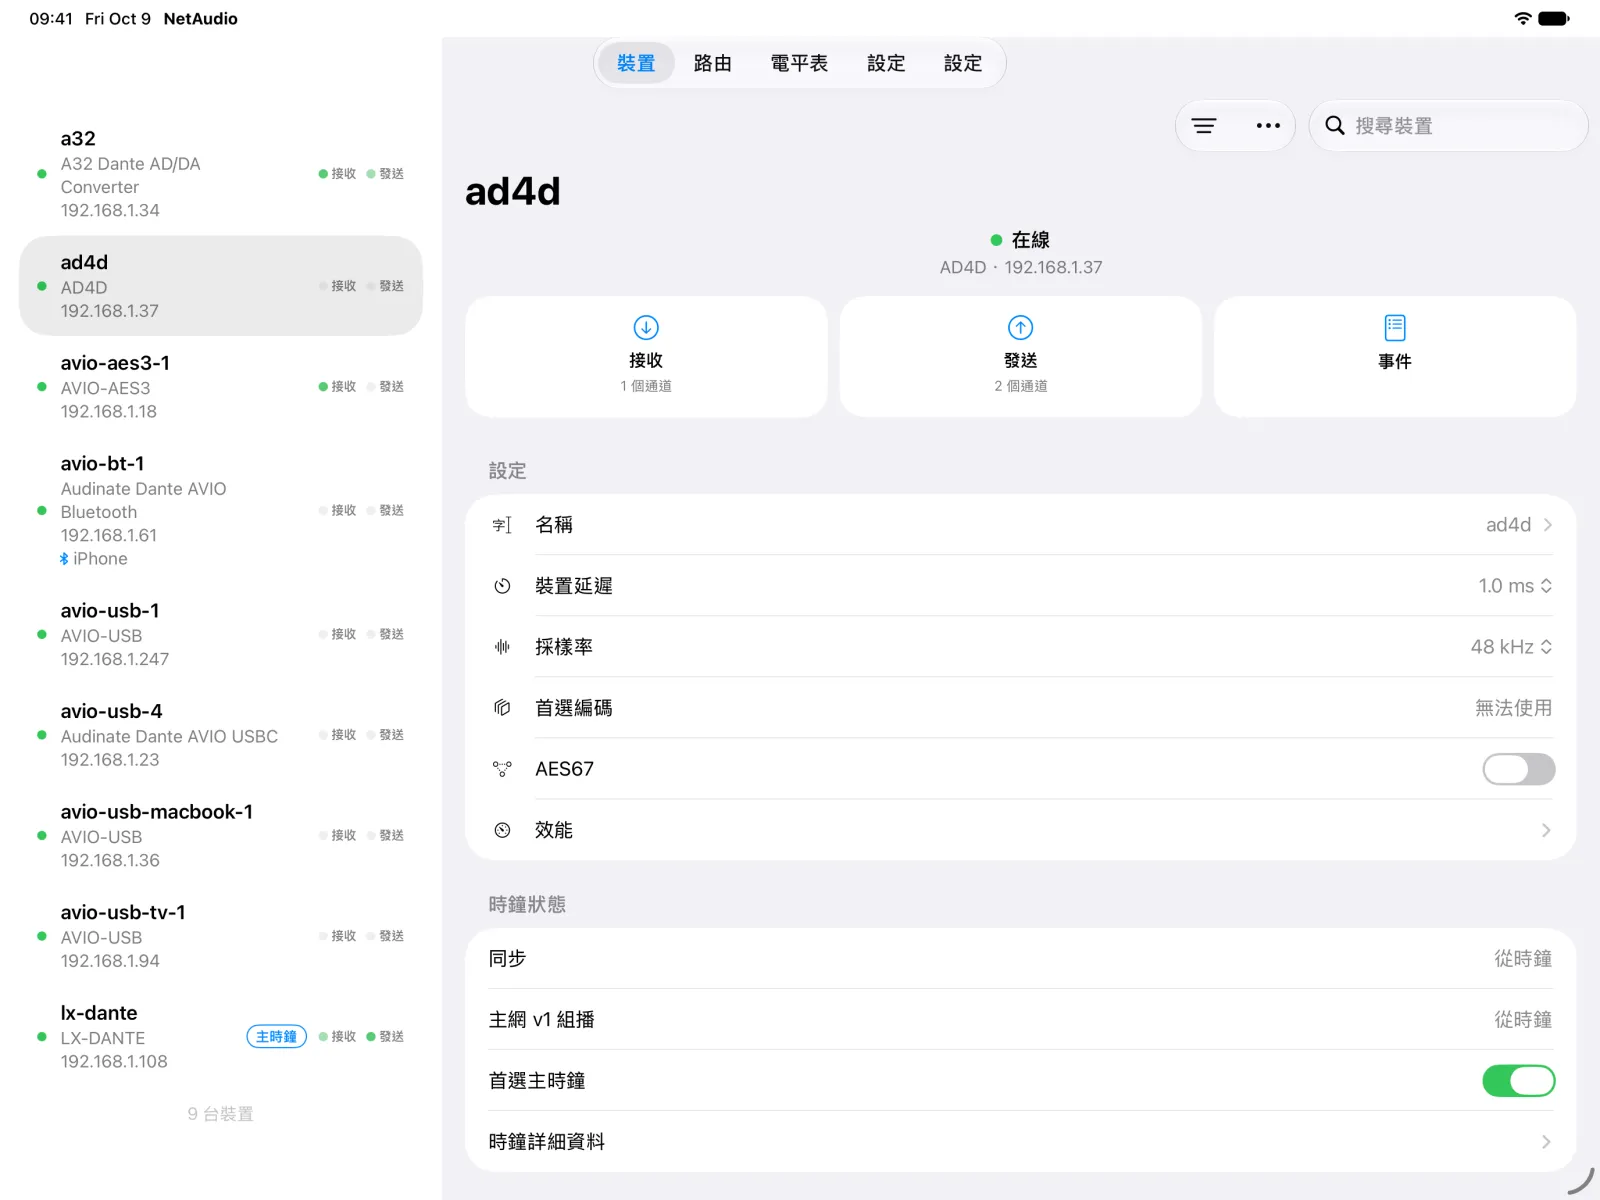Open the 接收 down-arrow icon card
Viewport: 1600px width, 1200px height.
646,356
